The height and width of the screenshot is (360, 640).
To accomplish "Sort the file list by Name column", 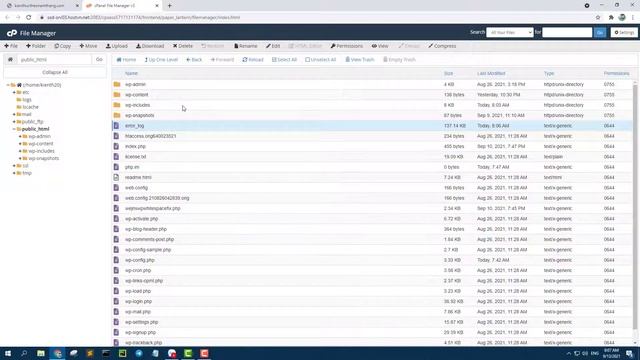I will coord(131,73).
